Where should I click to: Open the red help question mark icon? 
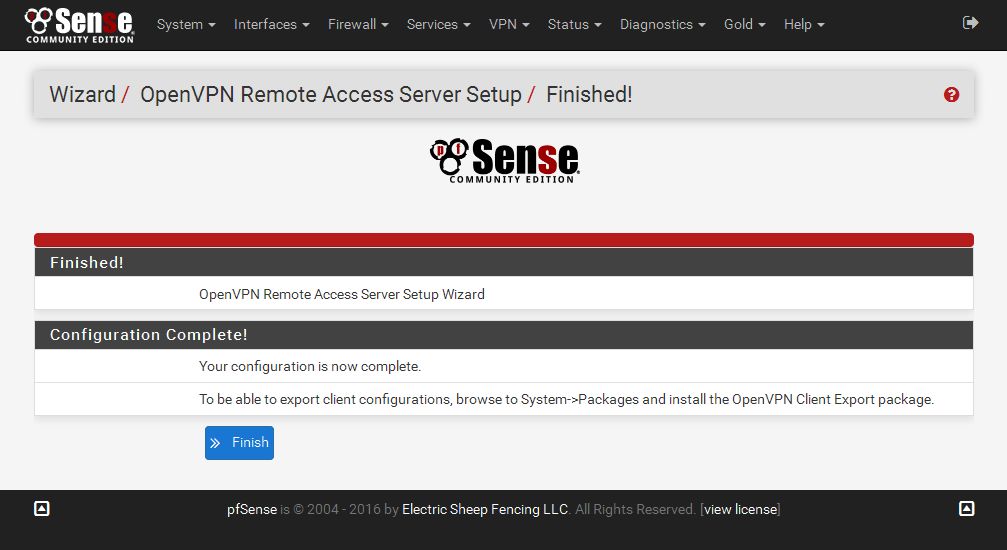[x=951, y=95]
